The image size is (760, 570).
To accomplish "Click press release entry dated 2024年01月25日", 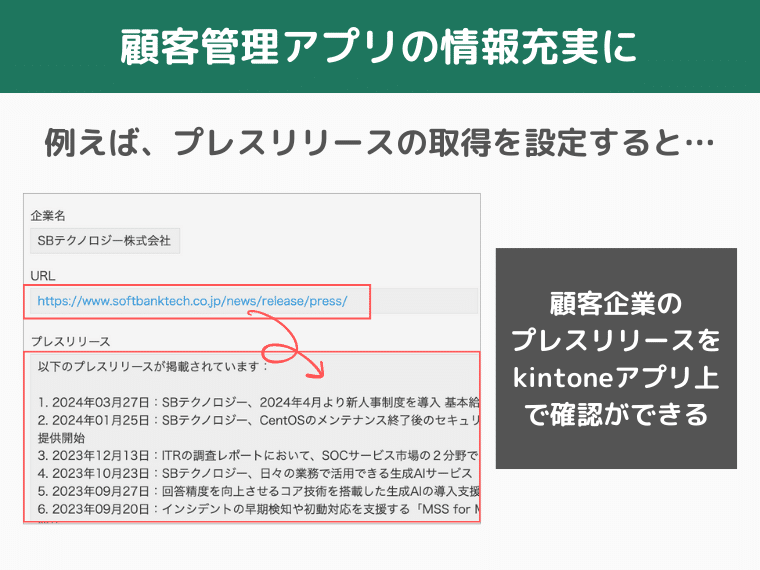I will [258, 420].
